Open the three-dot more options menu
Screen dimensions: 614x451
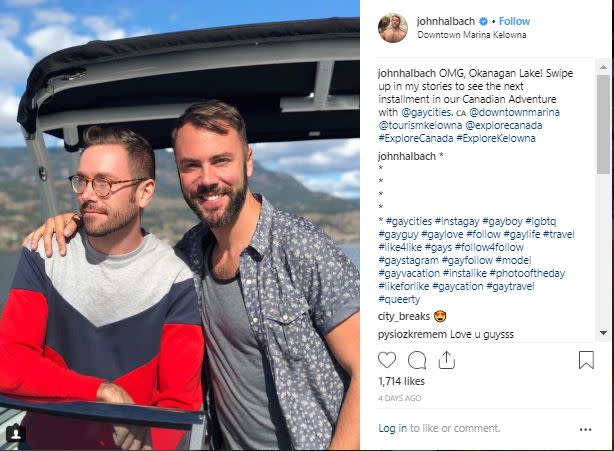[x=585, y=429]
